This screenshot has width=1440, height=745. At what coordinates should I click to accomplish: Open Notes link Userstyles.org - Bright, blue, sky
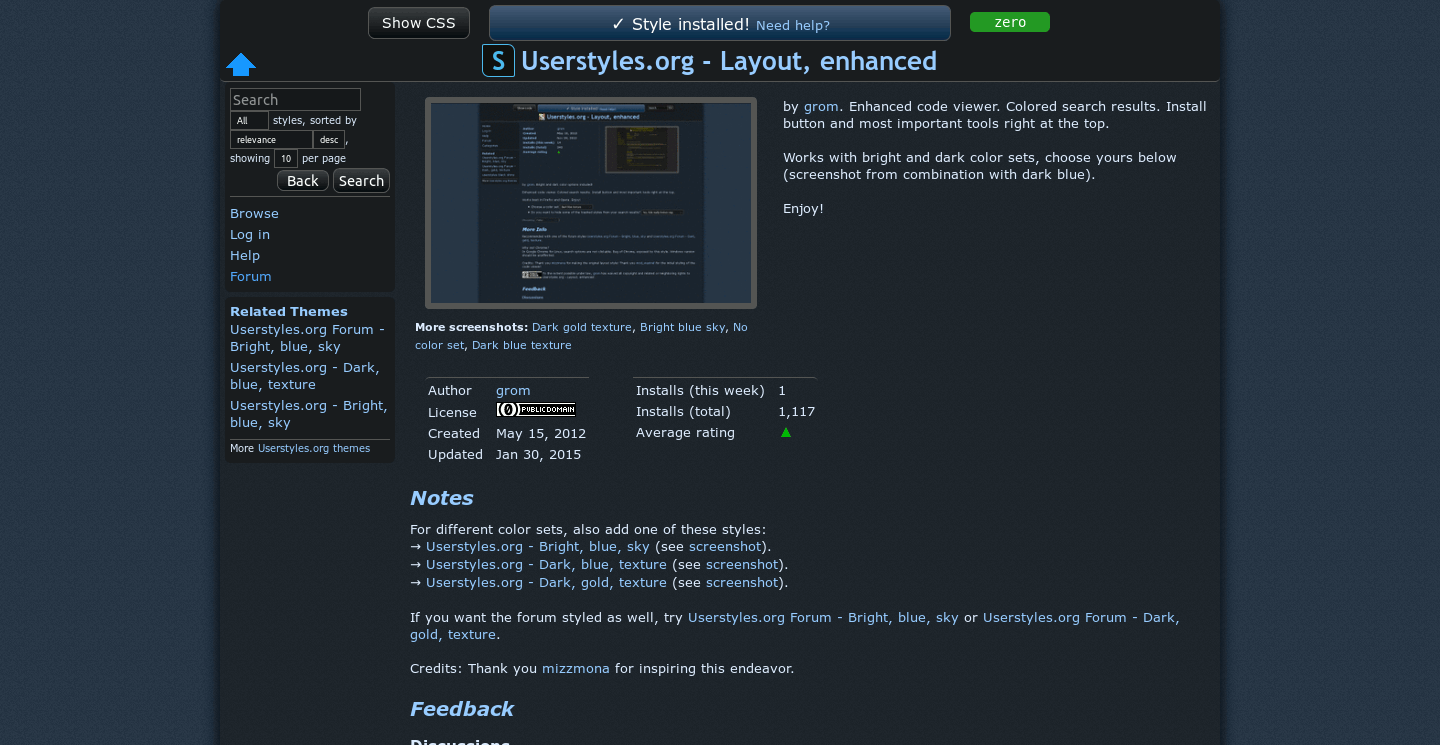(x=538, y=546)
